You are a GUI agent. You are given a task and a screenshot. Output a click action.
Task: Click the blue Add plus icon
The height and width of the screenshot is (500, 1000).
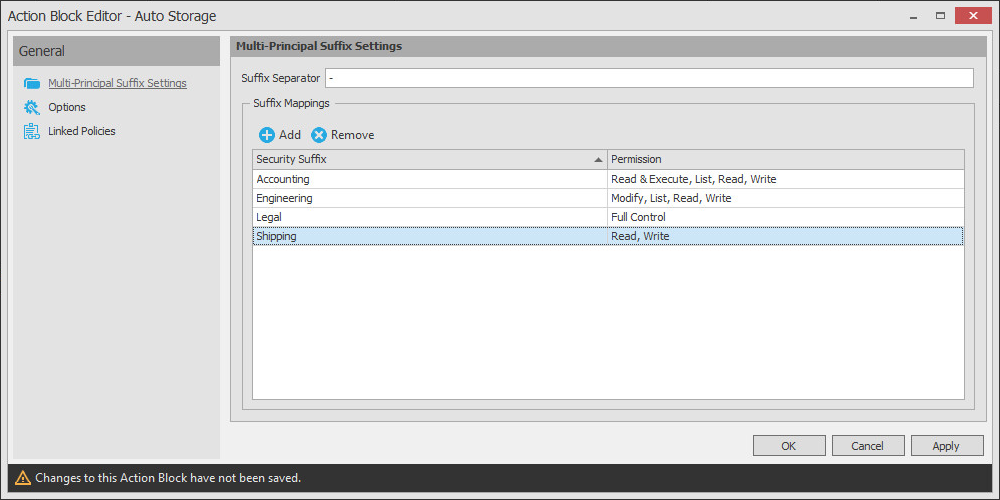point(267,135)
